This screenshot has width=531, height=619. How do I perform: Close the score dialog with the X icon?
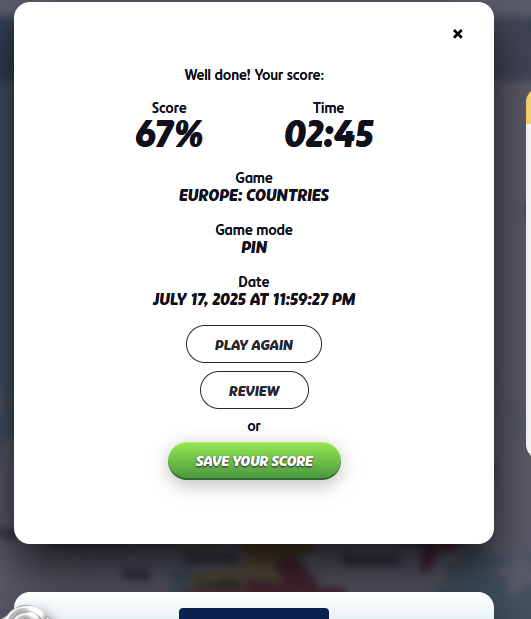(x=458, y=34)
